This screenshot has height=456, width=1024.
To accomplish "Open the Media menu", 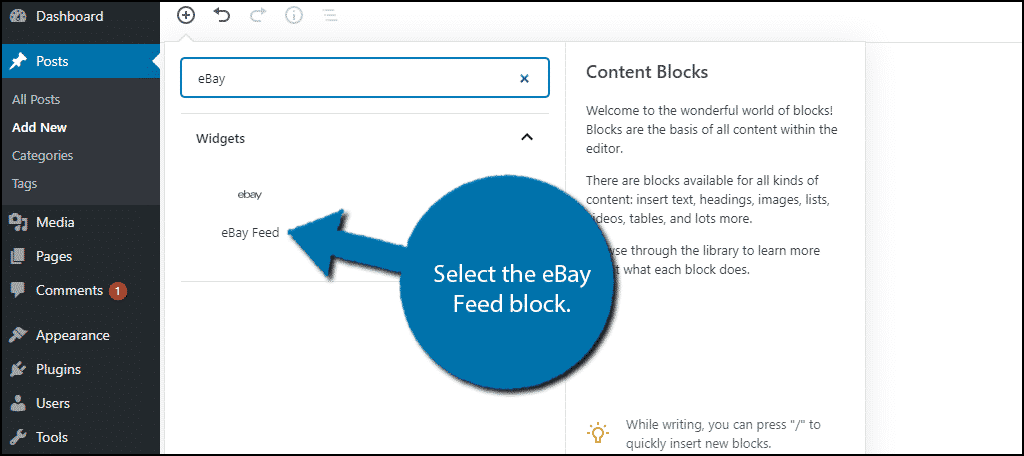I will (x=55, y=222).
